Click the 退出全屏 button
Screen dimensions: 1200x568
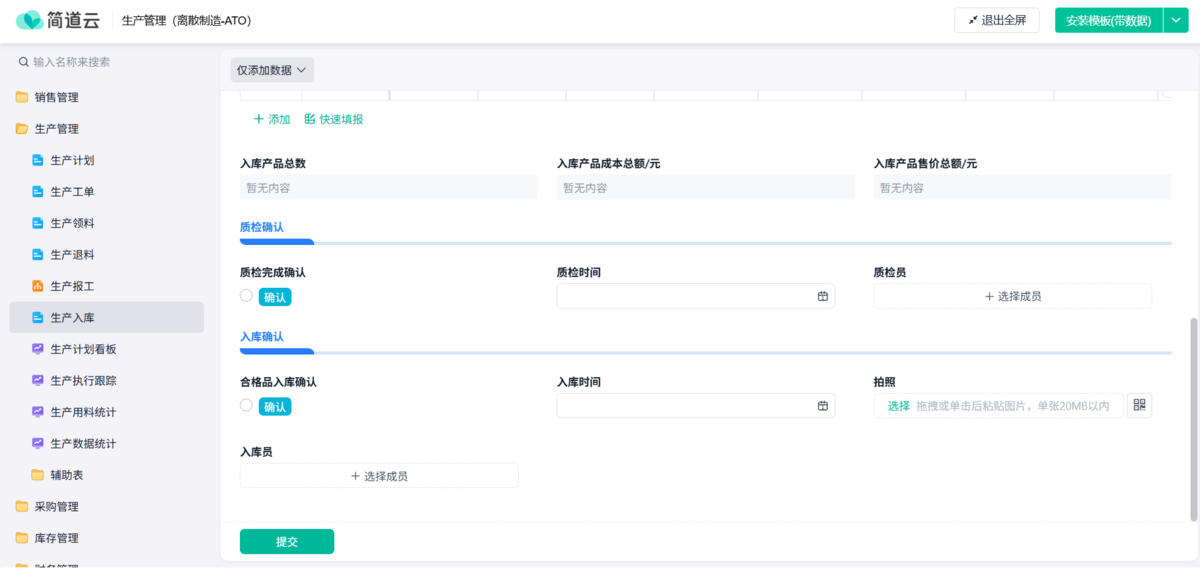coord(996,20)
